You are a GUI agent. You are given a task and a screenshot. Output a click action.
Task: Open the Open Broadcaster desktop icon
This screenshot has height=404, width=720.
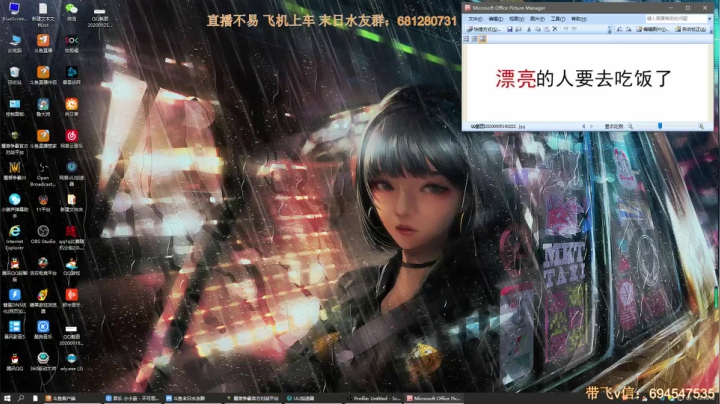click(x=43, y=174)
